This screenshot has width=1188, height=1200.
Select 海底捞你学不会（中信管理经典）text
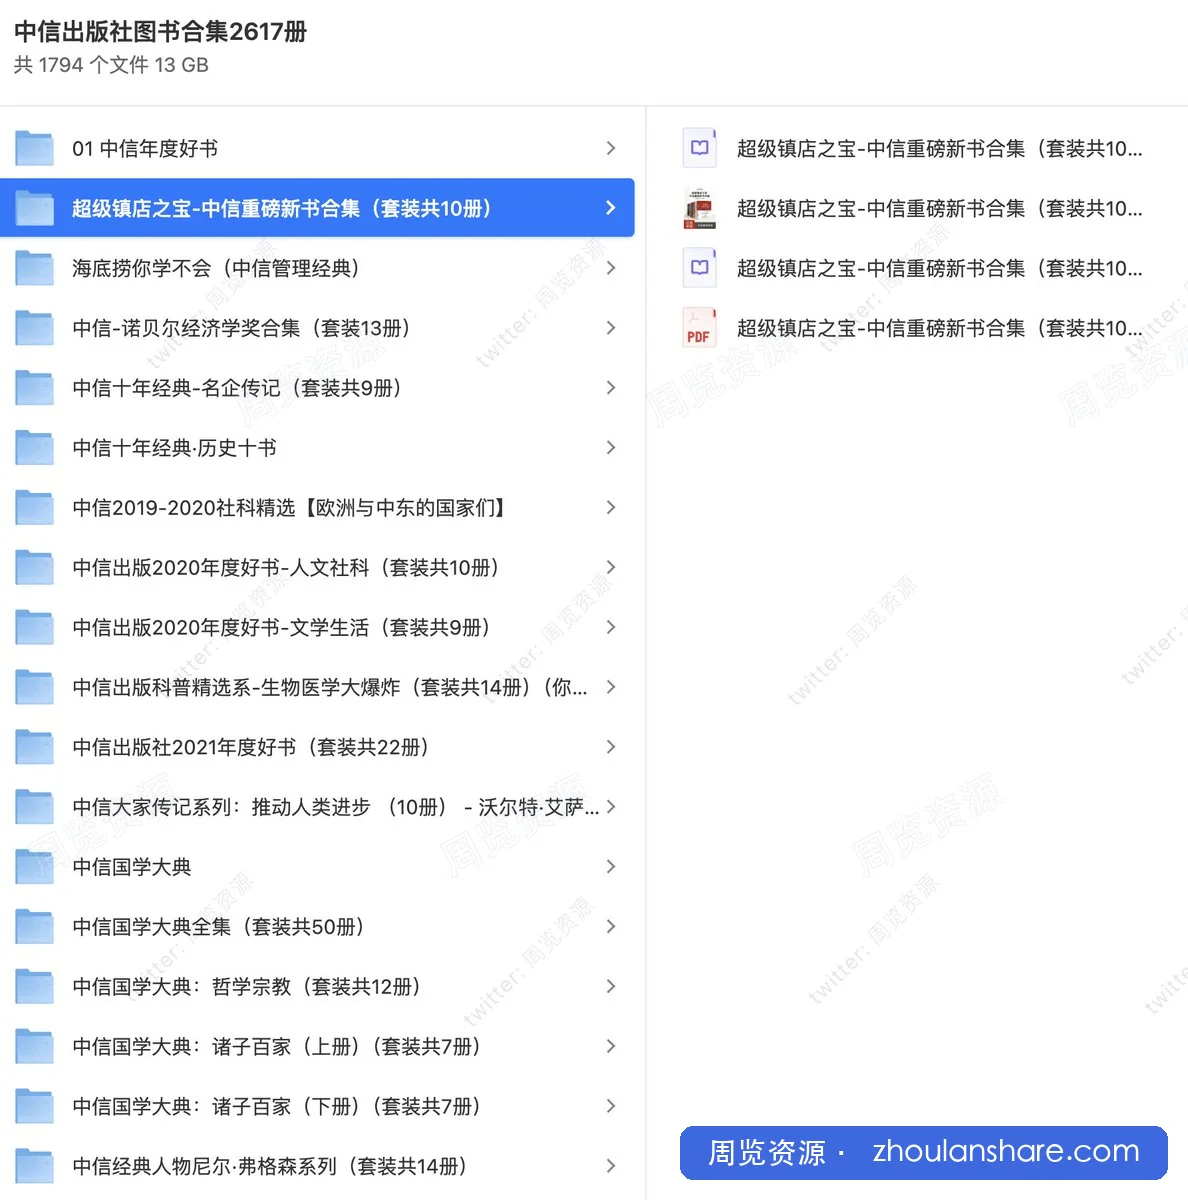(x=215, y=268)
